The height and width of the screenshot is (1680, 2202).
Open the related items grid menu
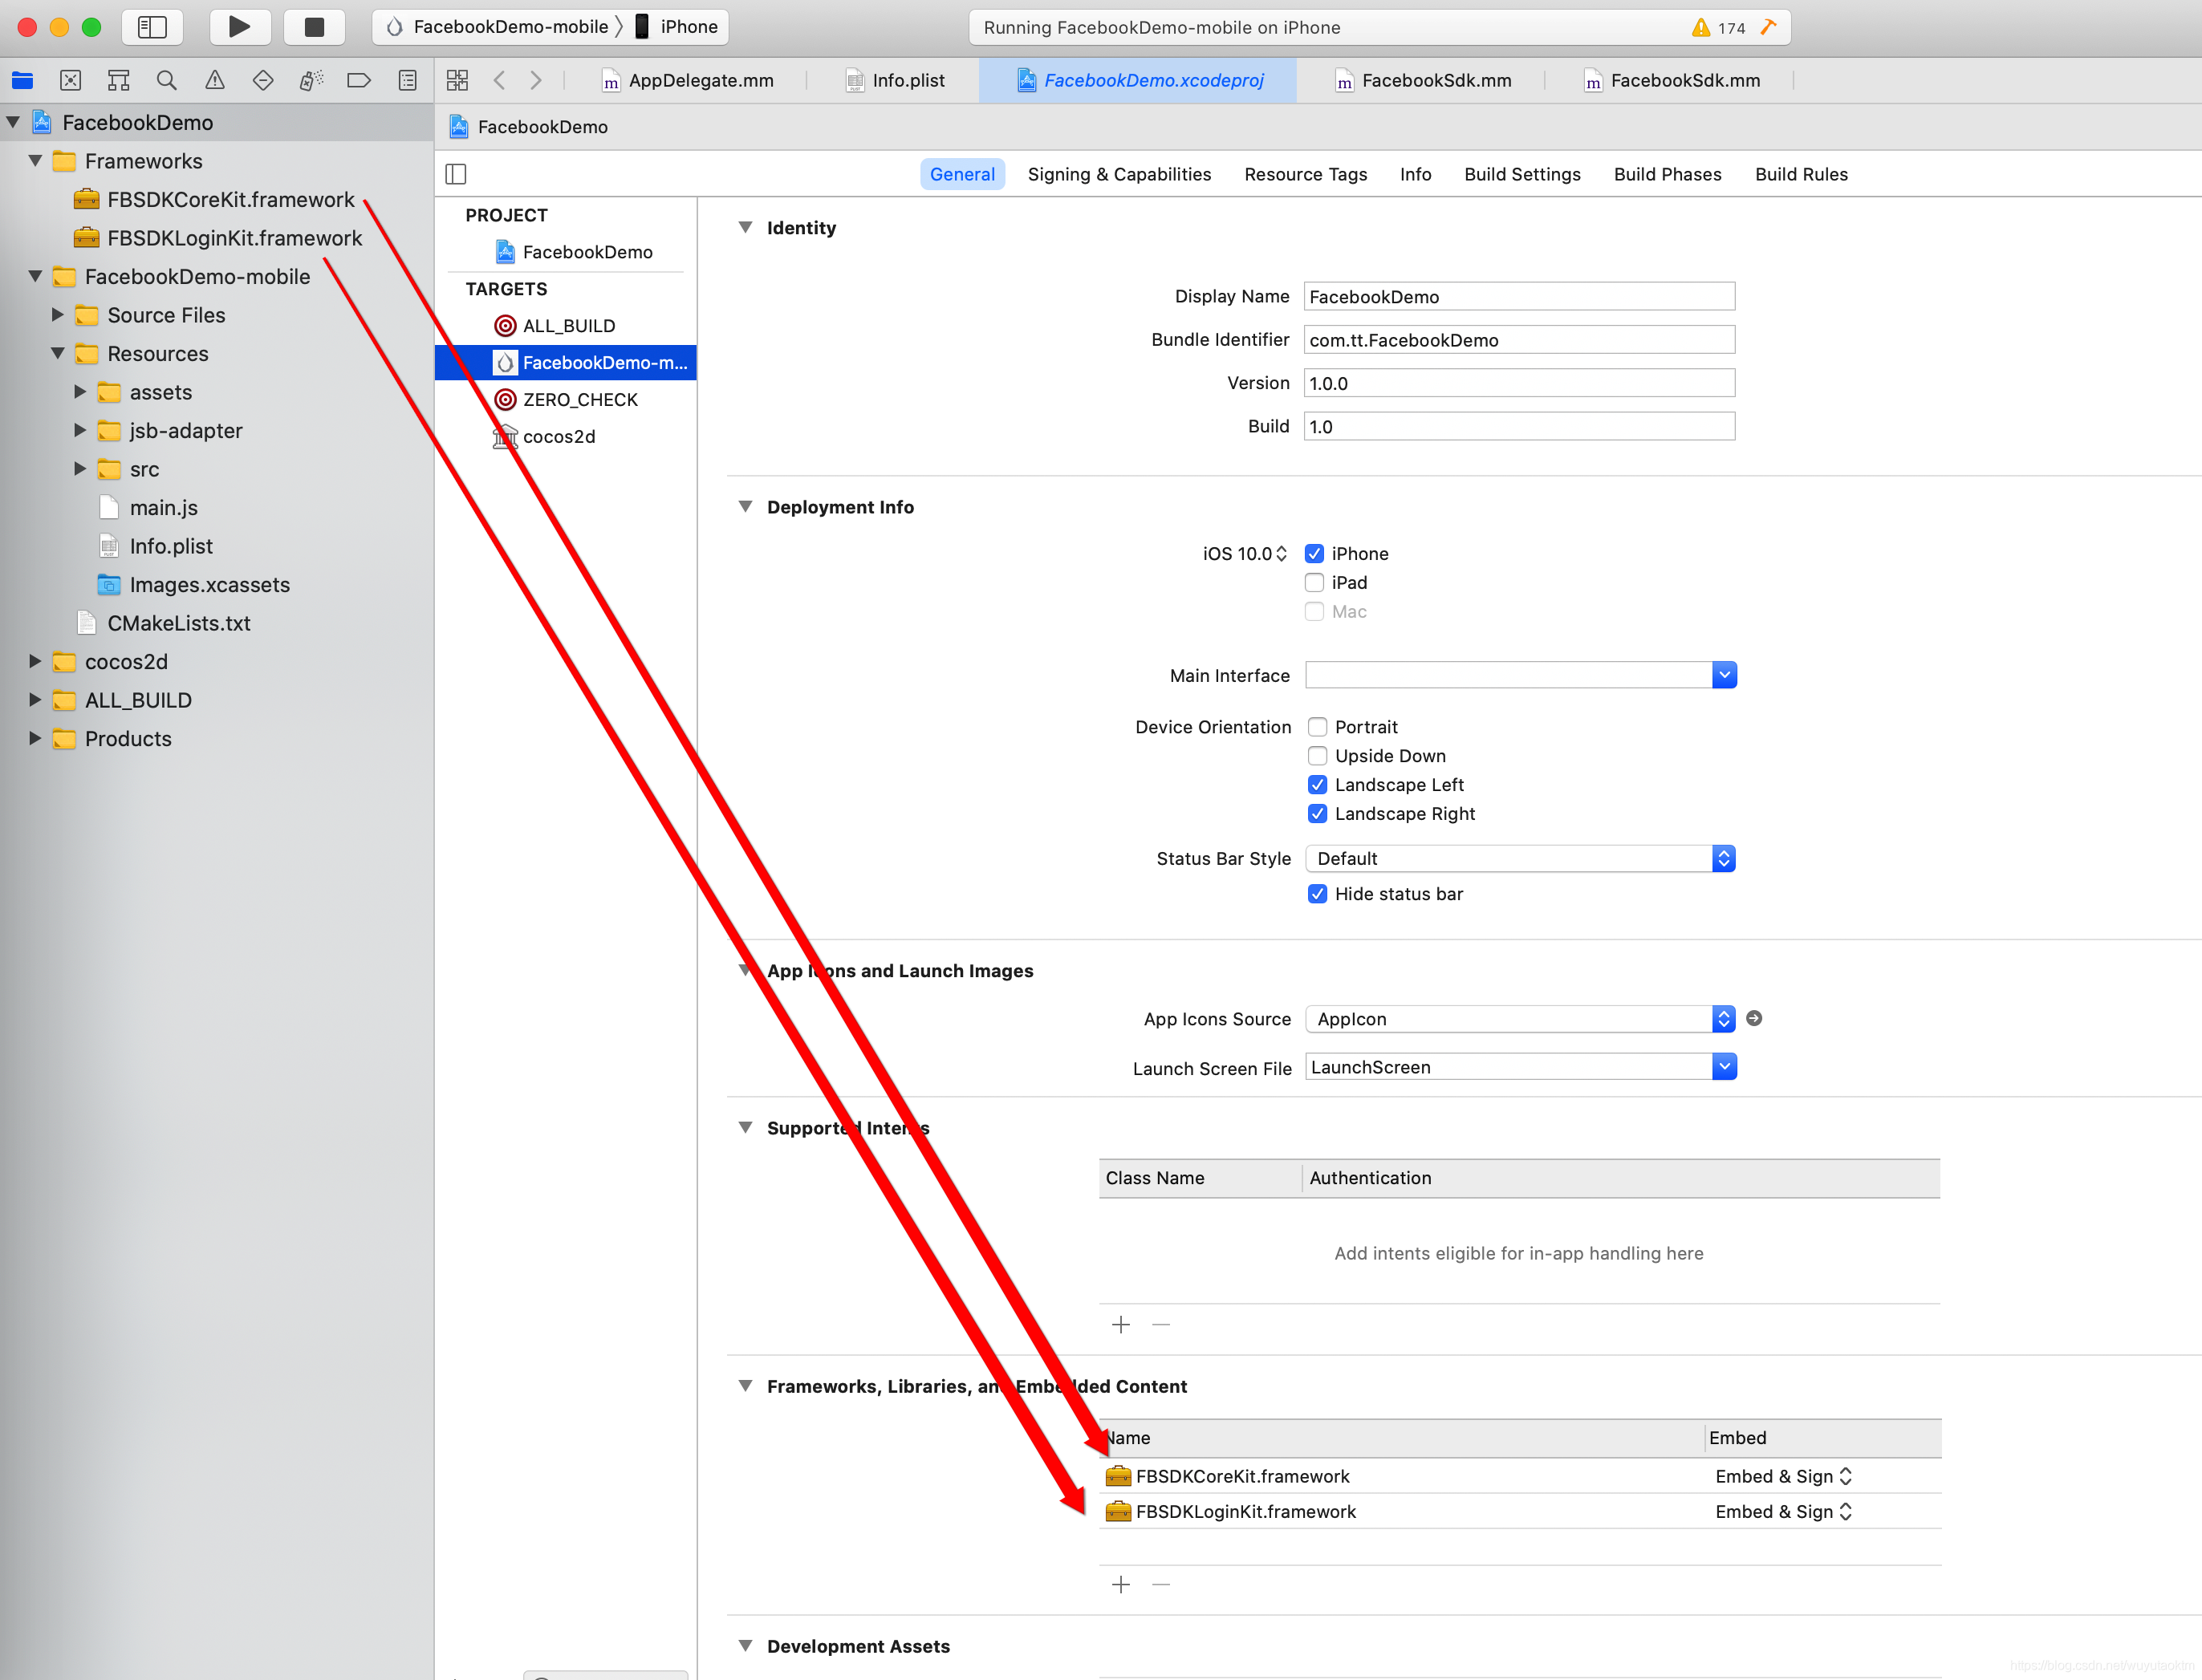click(x=457, y=80)
